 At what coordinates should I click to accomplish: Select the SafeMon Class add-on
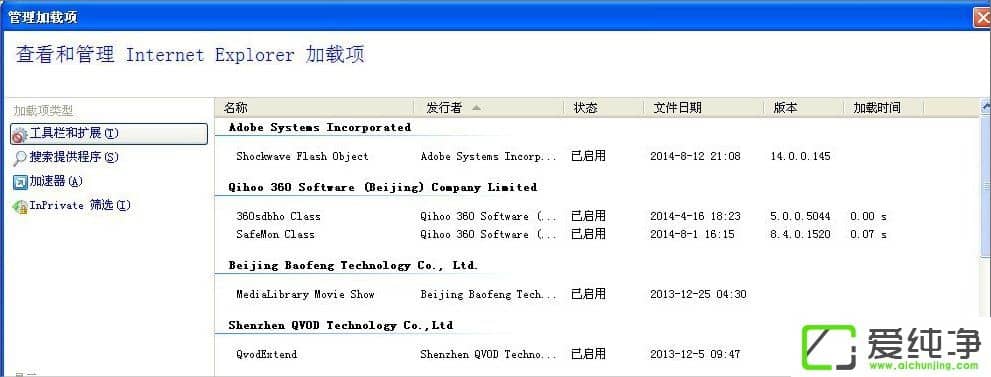tap(275, 234)
